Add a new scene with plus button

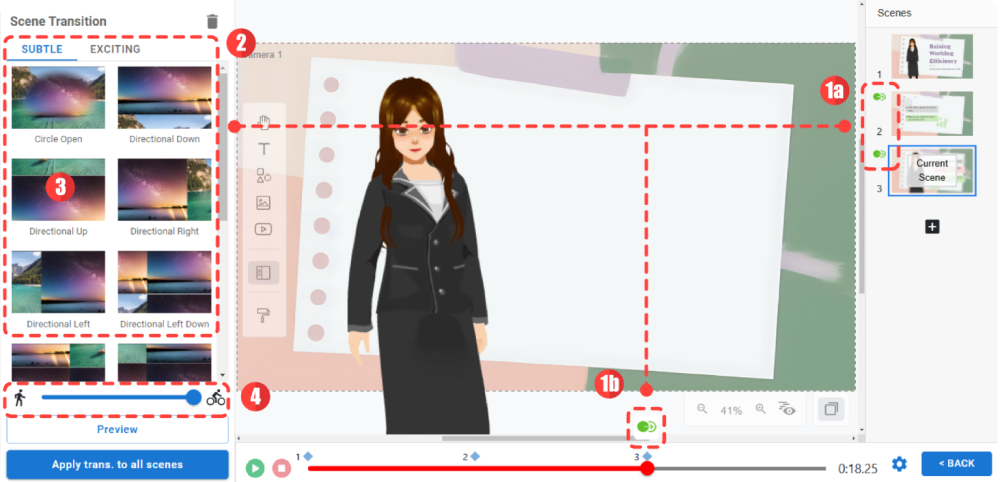[932, 227]
